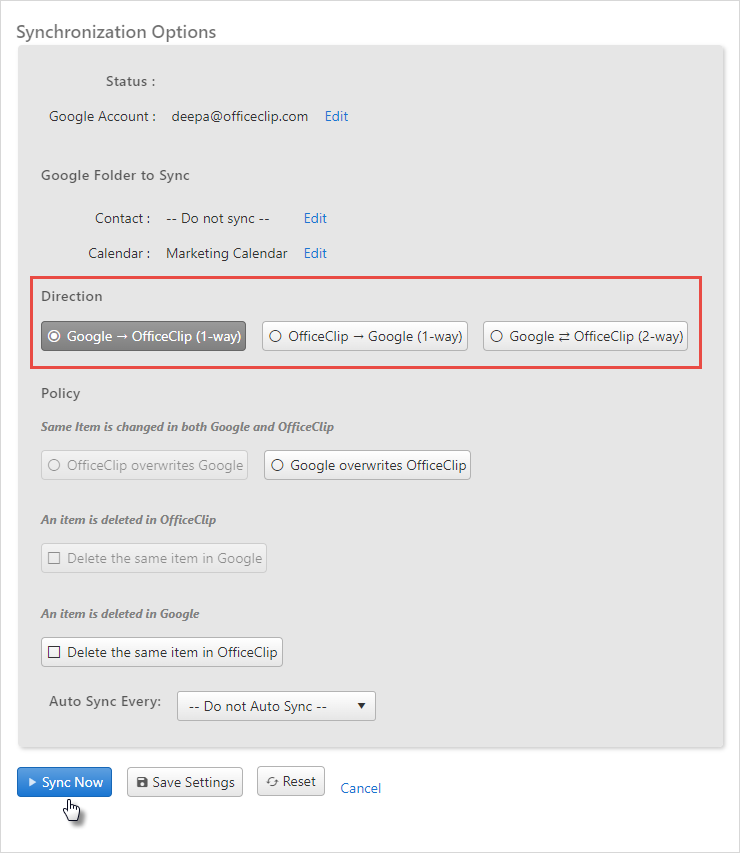The height and width of the screenshot is (853, 740).
Task: Click the Auto Sync Every label
Action: [x=105, y=701]
